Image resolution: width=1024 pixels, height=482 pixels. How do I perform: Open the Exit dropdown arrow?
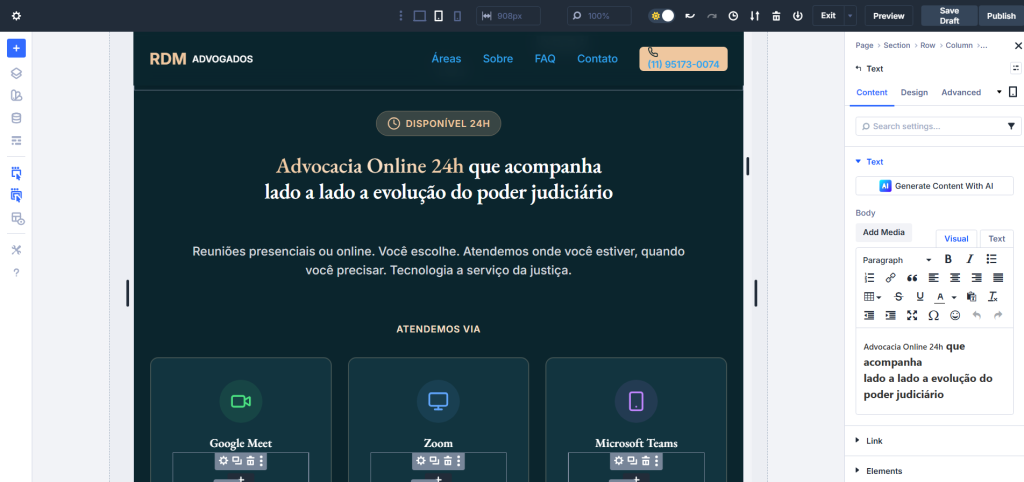850,16
